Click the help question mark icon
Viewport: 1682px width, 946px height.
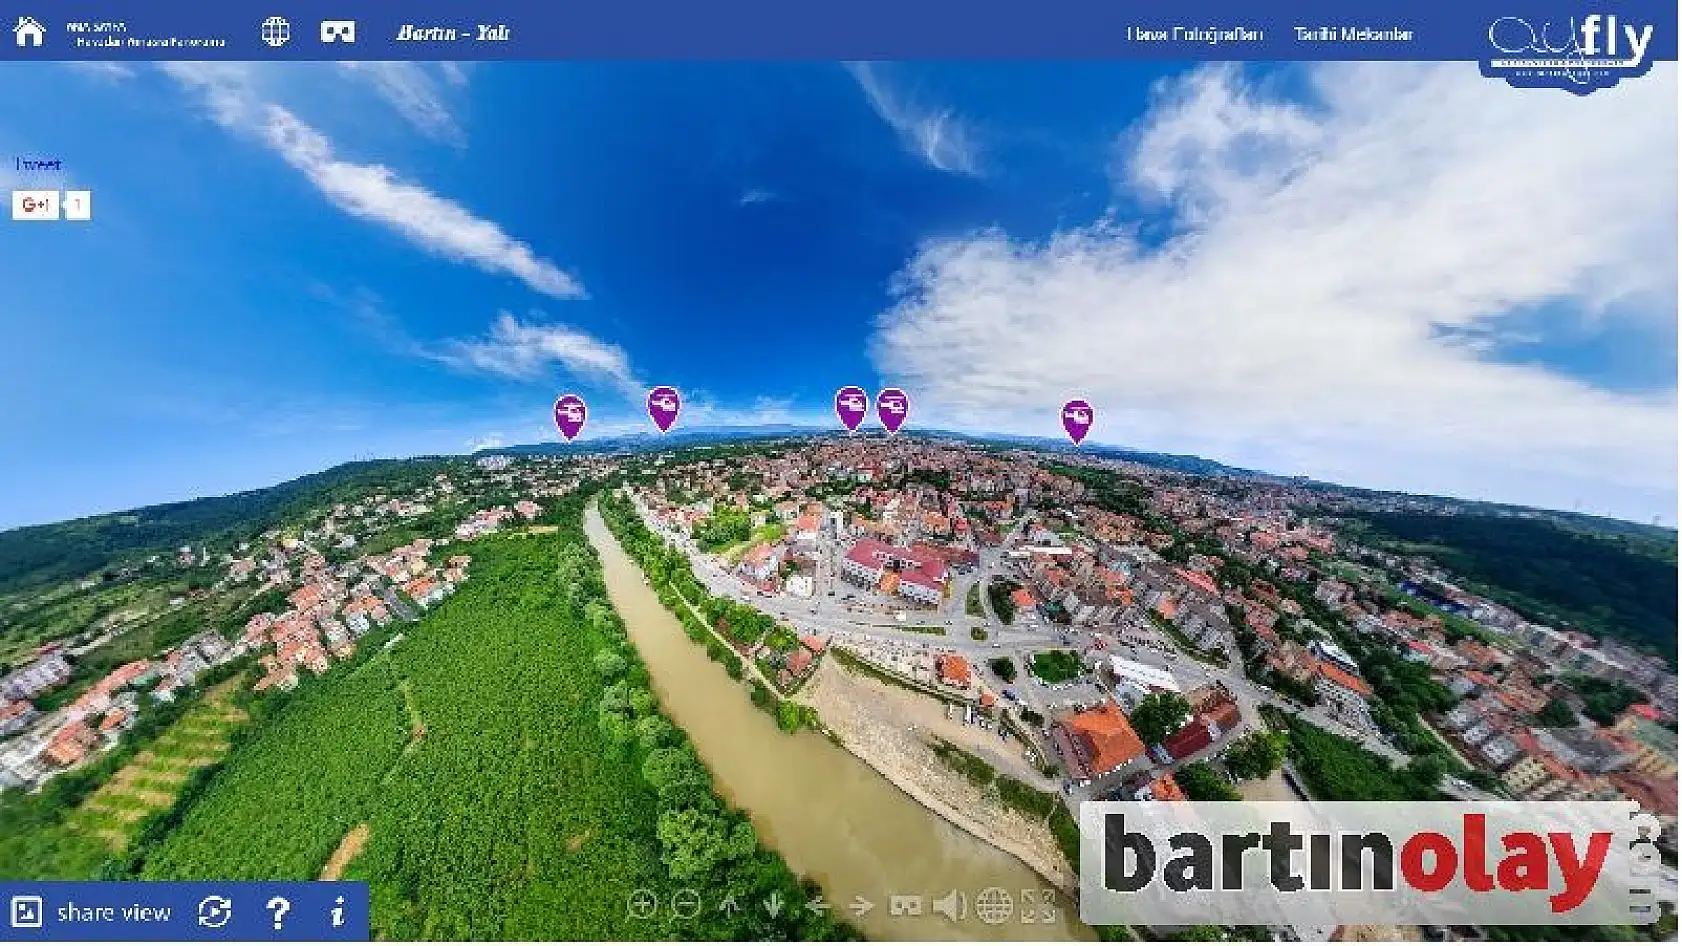click(278, 911)
